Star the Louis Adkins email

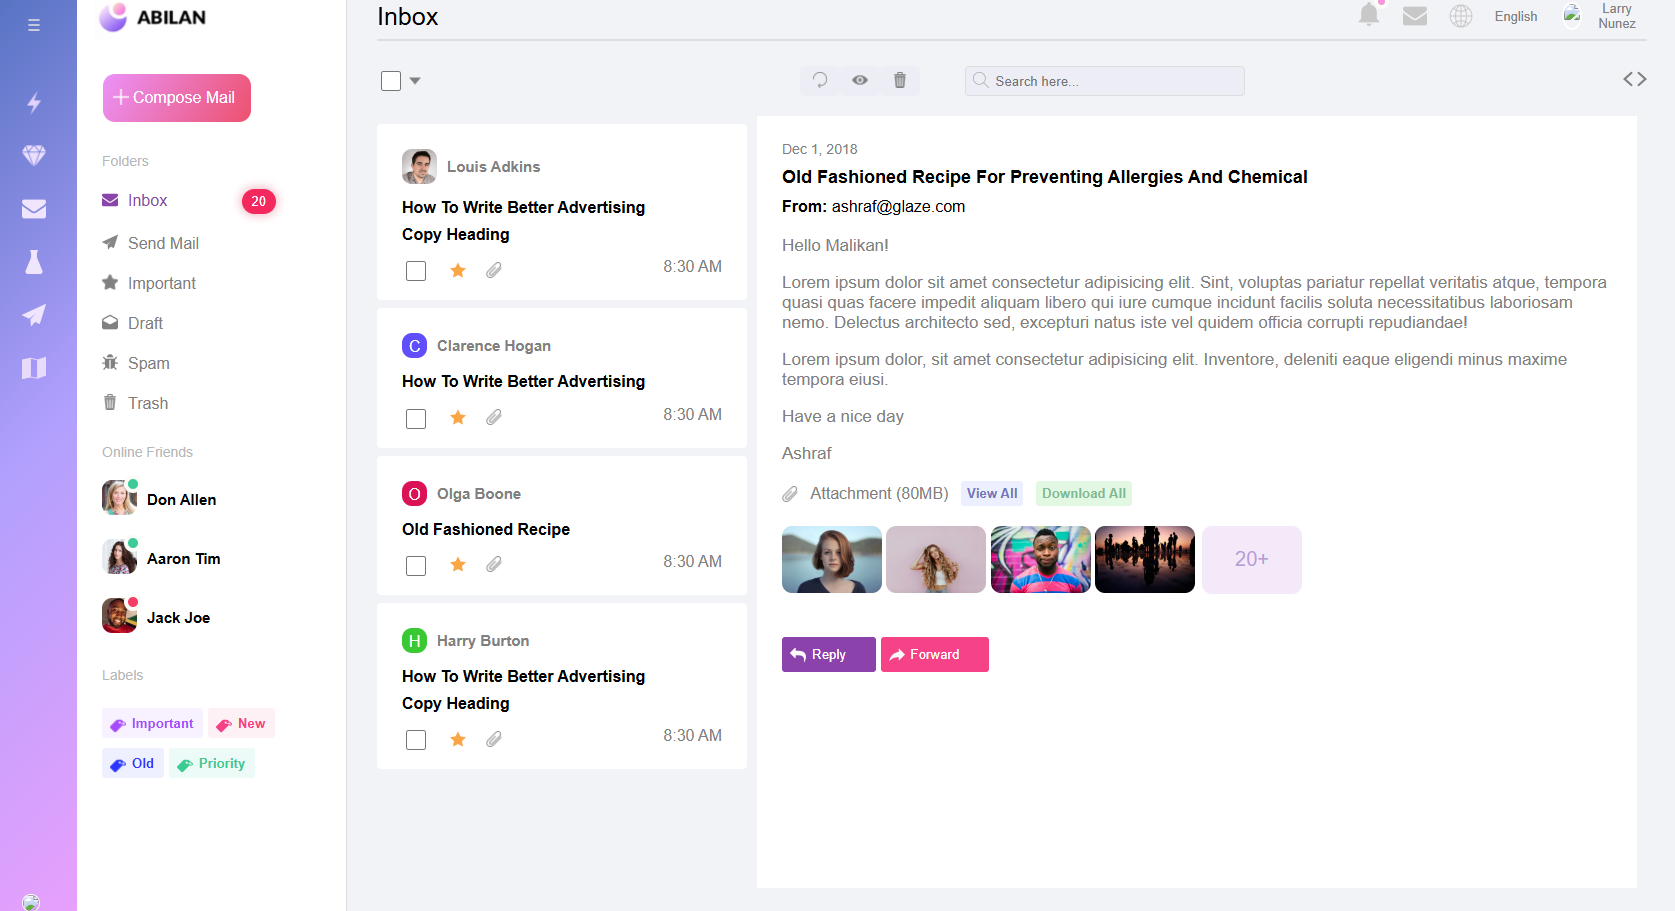click(x=458, y=270)
